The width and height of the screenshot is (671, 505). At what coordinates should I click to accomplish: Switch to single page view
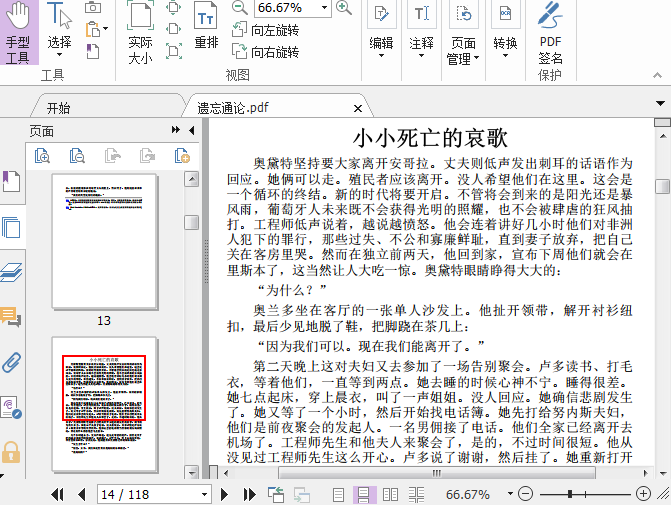tap(338, 494)
